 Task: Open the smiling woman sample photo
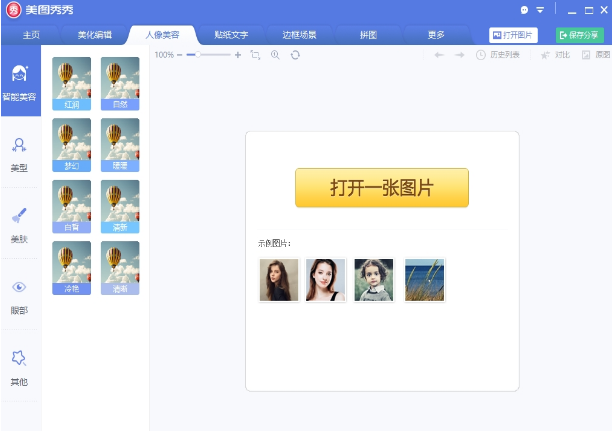coord(325,280)
